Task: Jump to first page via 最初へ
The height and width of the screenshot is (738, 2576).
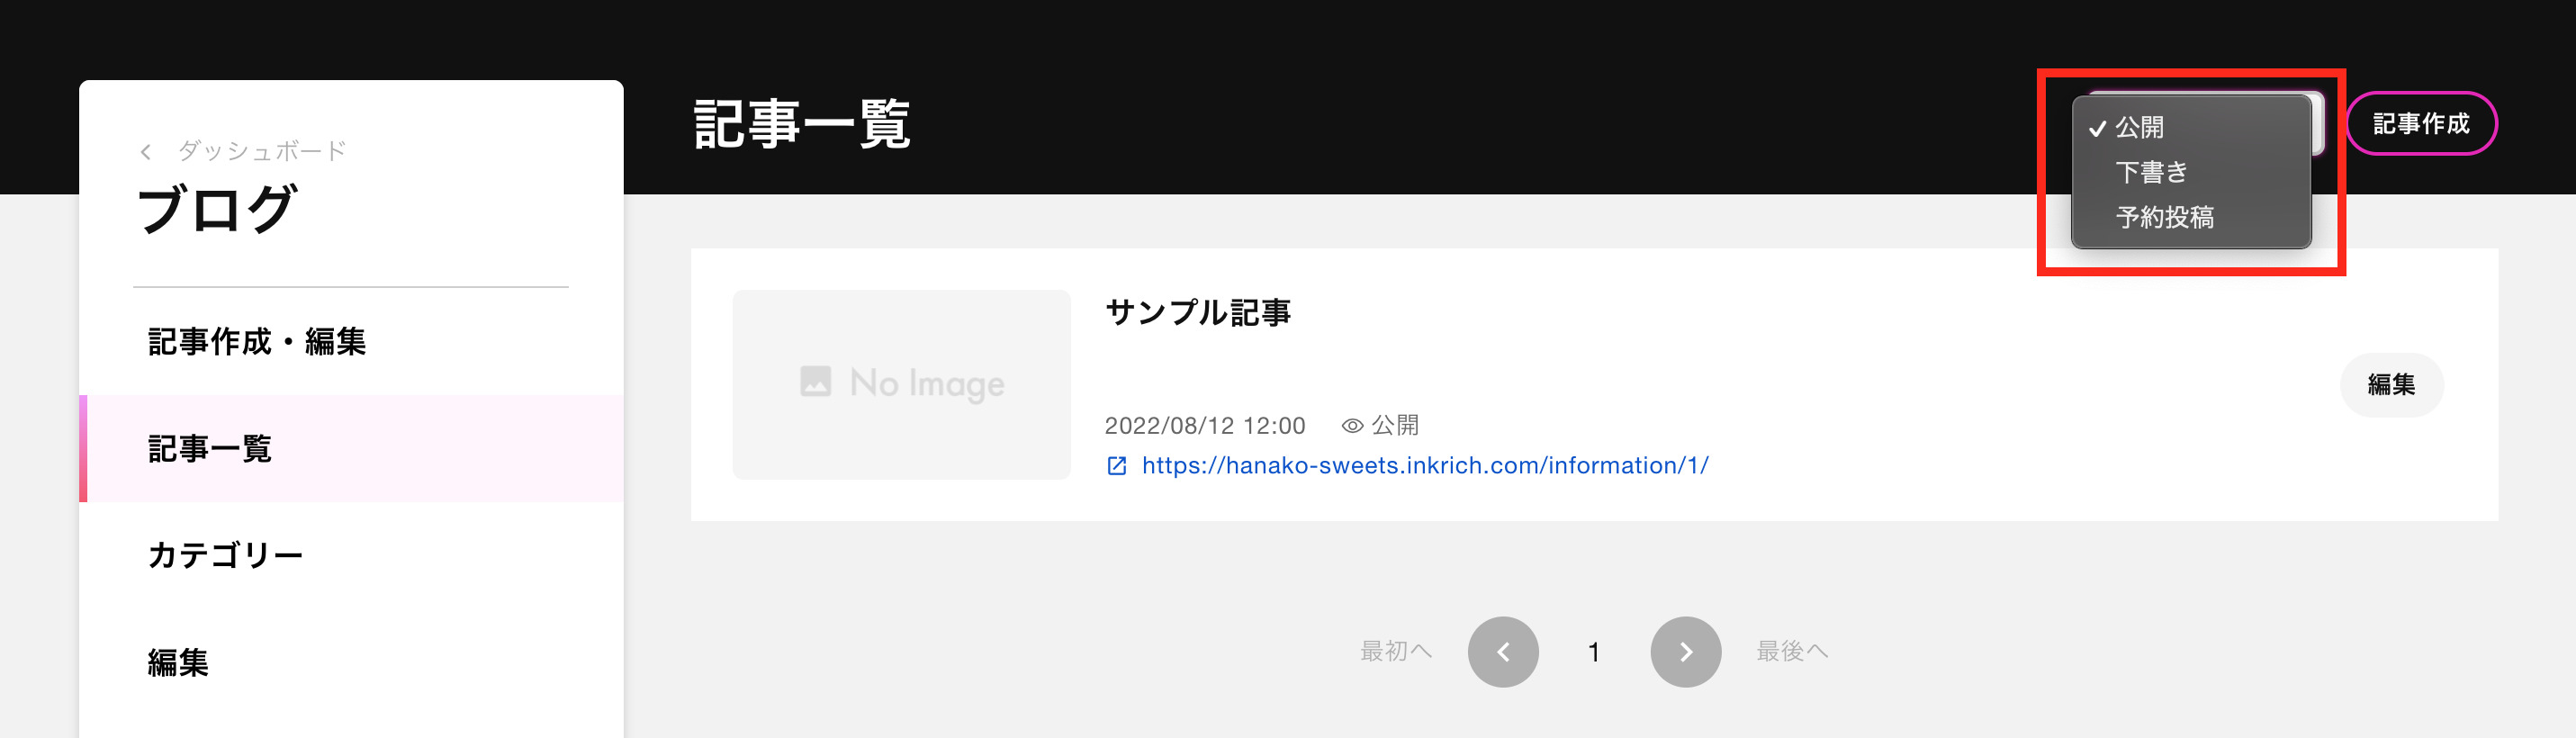Action: click(1396, 652)
